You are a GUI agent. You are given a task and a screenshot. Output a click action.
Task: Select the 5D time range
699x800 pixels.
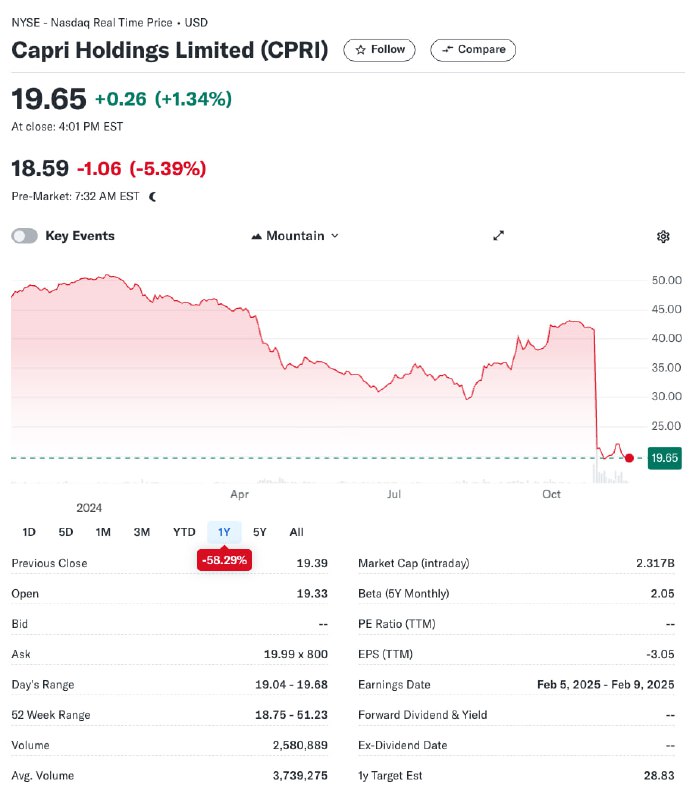click(x=66, y=532)
